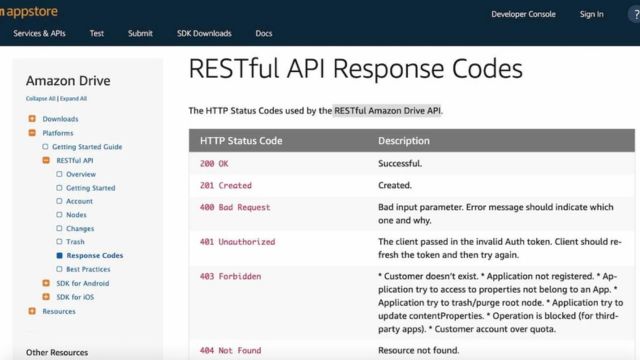Open the Trash sidebar page
Image resolution: width=640 pixels, height=360 pixels.
click(75, 242)
